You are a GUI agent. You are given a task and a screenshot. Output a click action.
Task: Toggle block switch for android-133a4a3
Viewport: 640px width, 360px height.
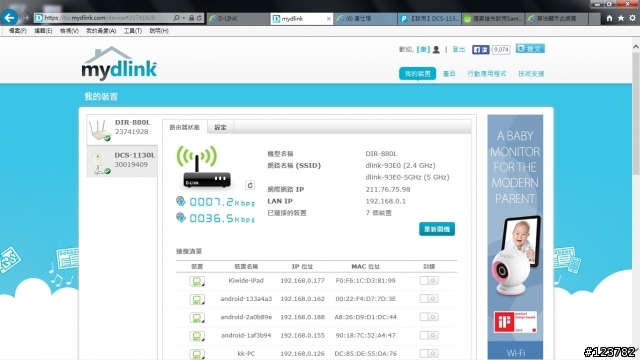click(x=429, y=299)
